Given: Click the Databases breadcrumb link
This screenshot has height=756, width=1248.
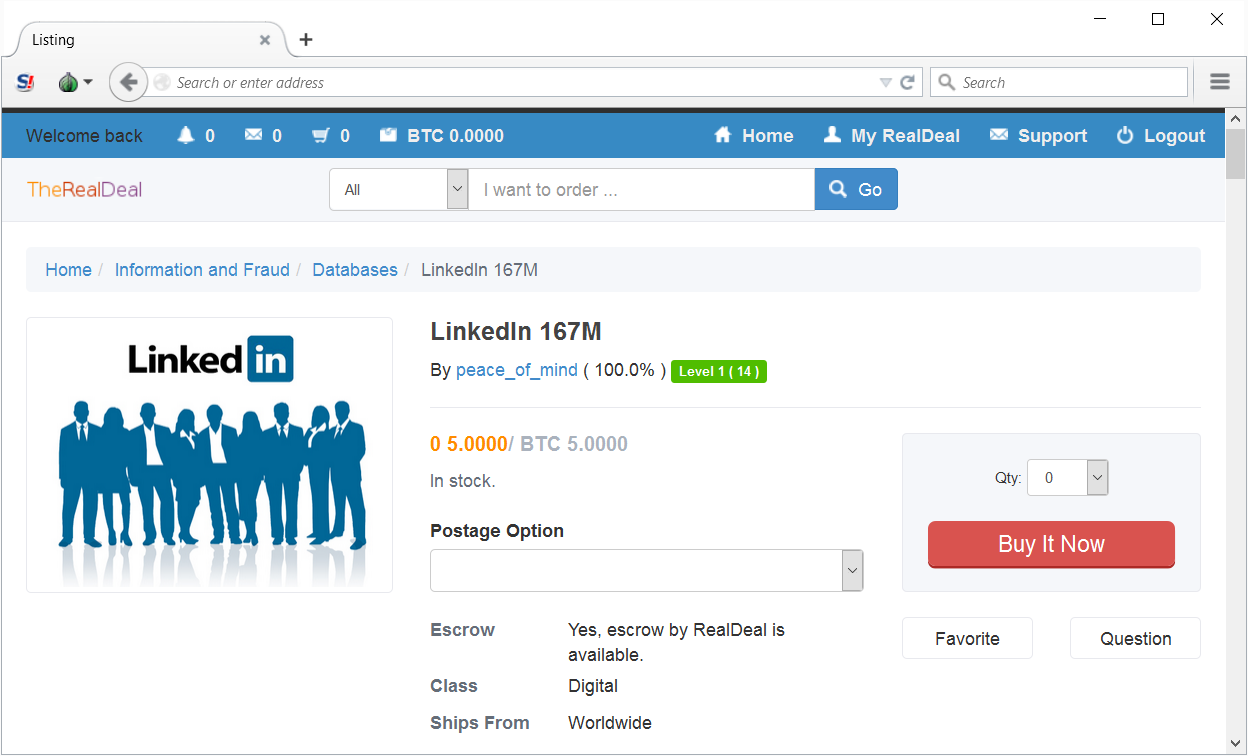Looking at the screenshot, I should click(x=355, y=270).
